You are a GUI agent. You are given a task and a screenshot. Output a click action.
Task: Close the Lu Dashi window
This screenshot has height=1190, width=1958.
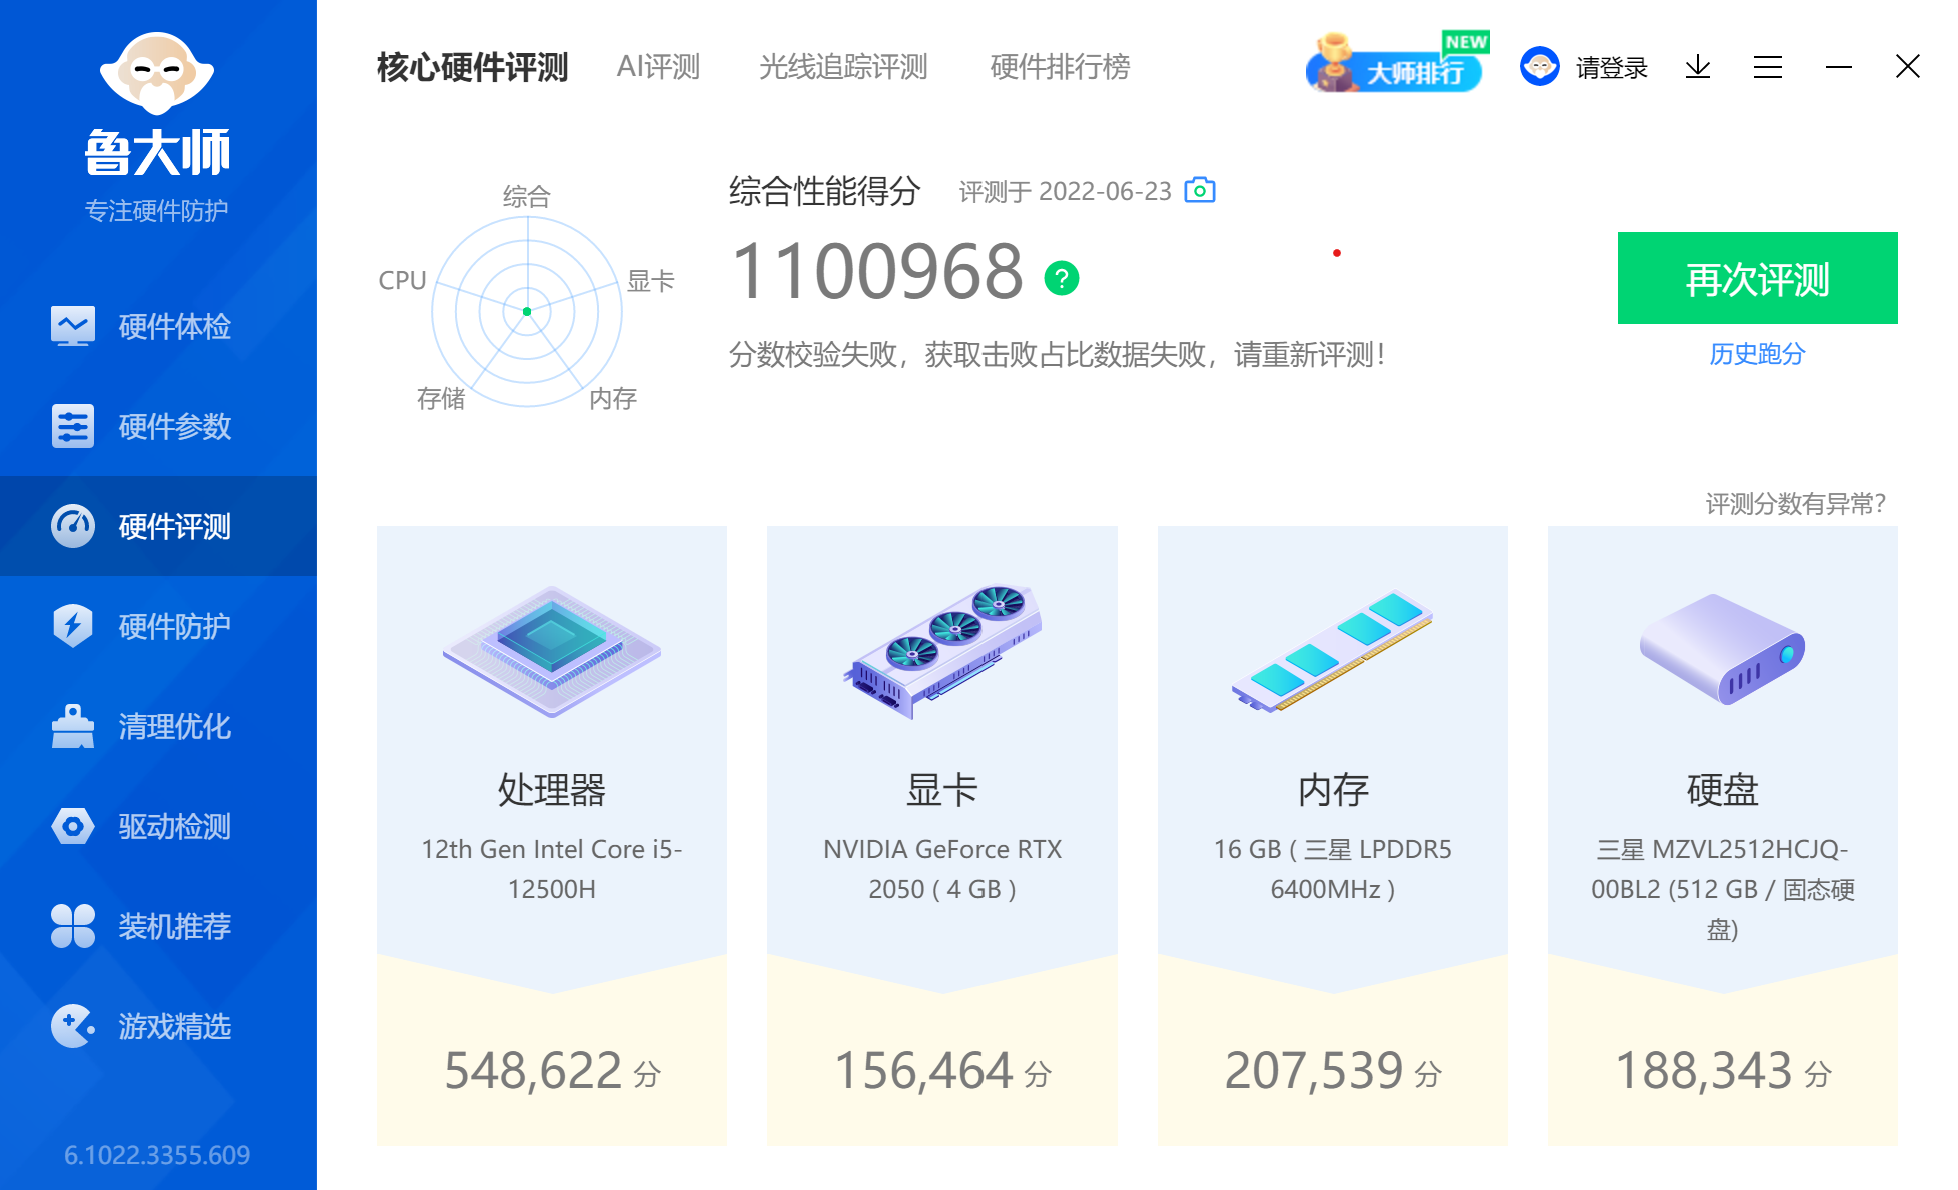1908,67
